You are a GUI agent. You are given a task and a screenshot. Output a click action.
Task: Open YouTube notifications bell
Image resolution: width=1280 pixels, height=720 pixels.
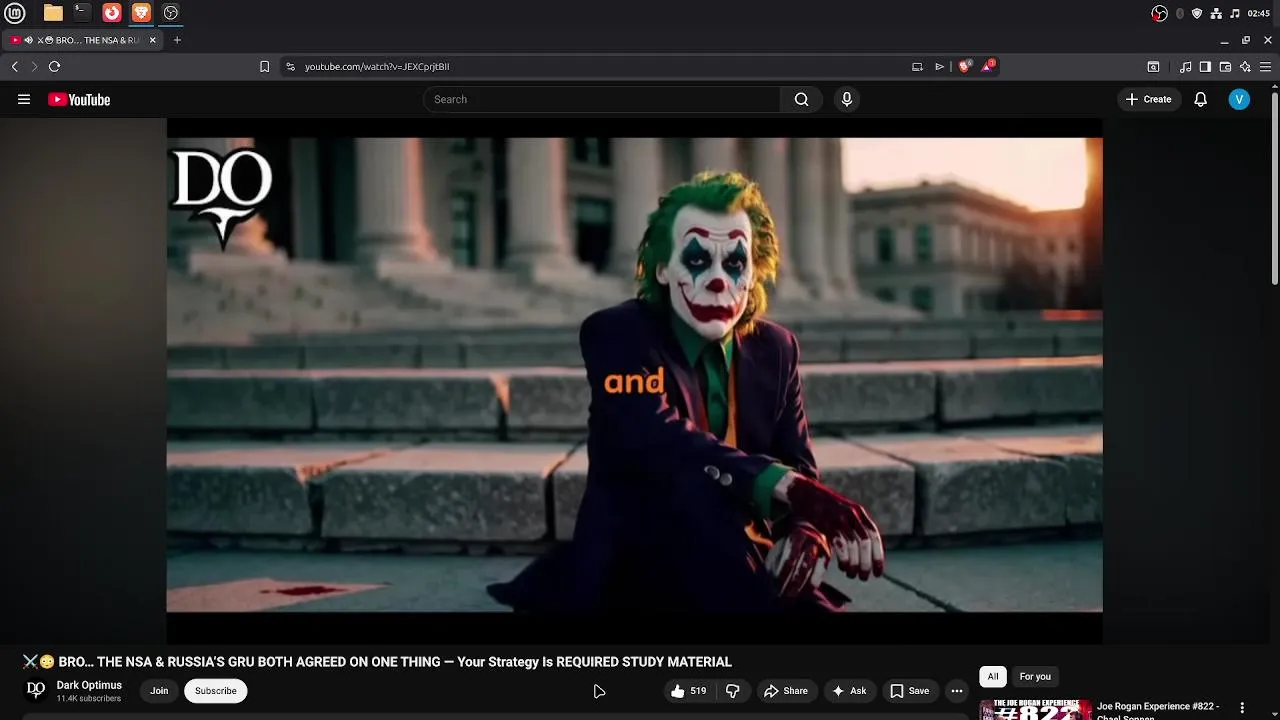(x=1201, y=99)
